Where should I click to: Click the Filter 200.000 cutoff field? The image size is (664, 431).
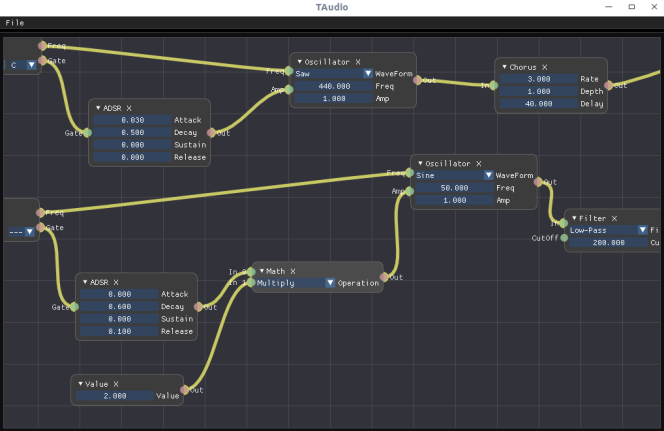[609, 243]
